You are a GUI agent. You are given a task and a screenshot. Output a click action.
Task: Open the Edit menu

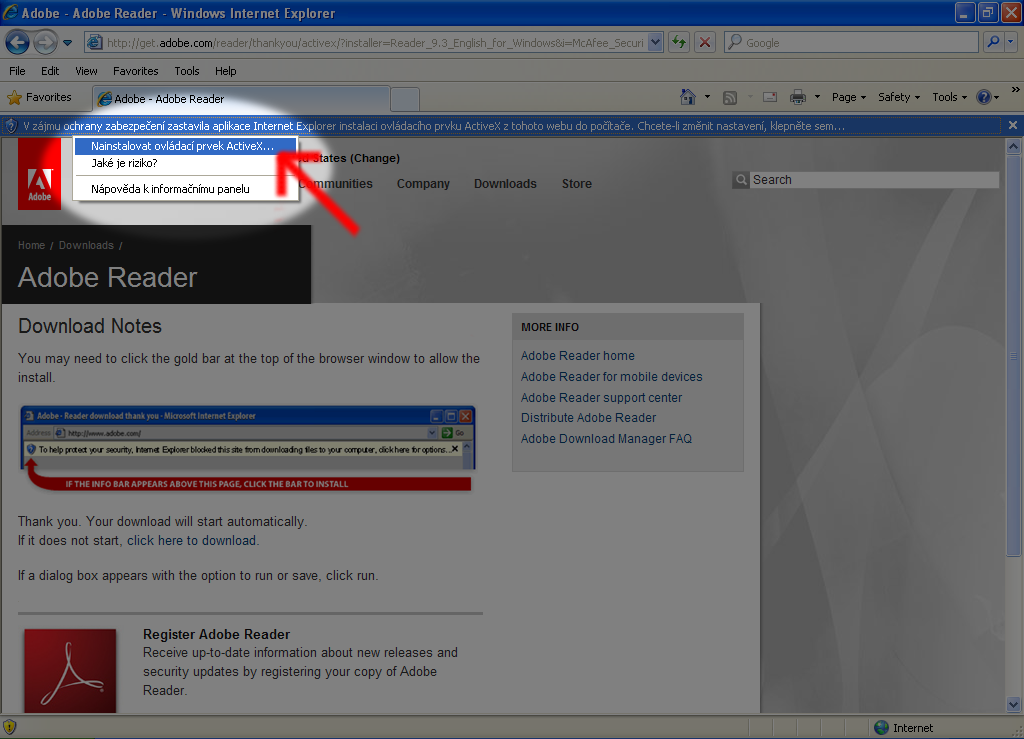50,71
